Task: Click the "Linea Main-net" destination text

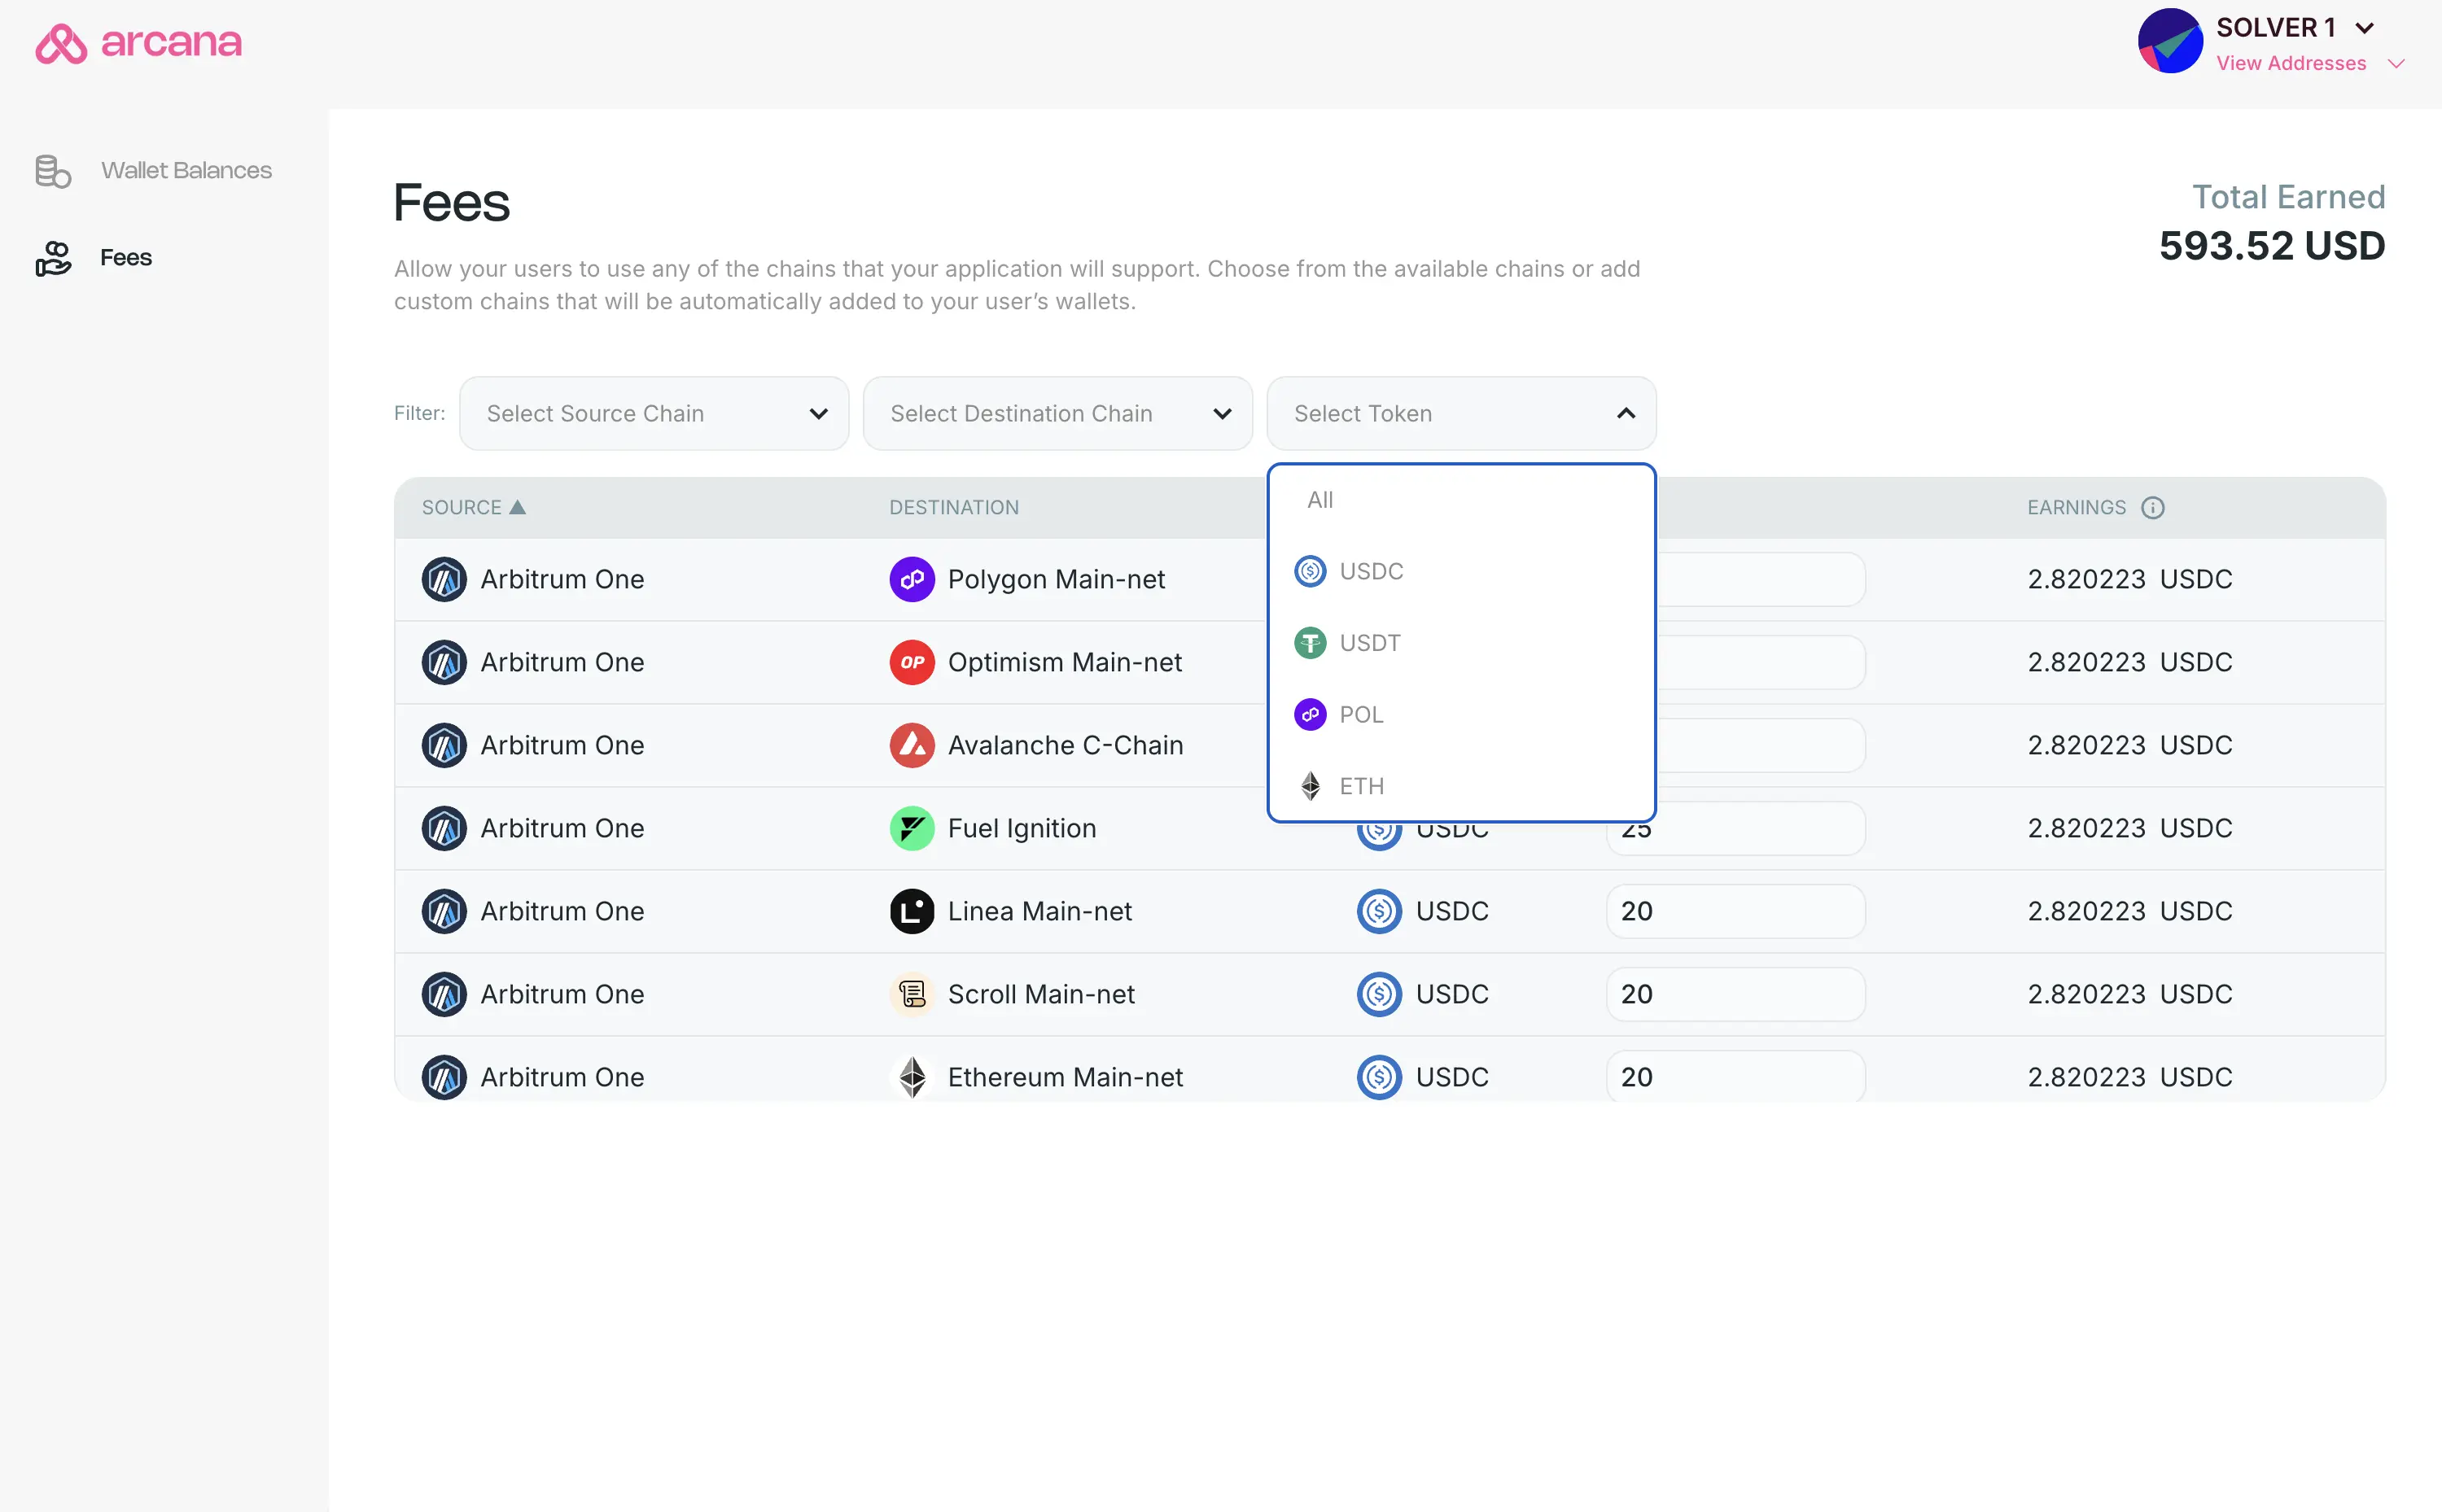Action: [x=1040, y=912]
